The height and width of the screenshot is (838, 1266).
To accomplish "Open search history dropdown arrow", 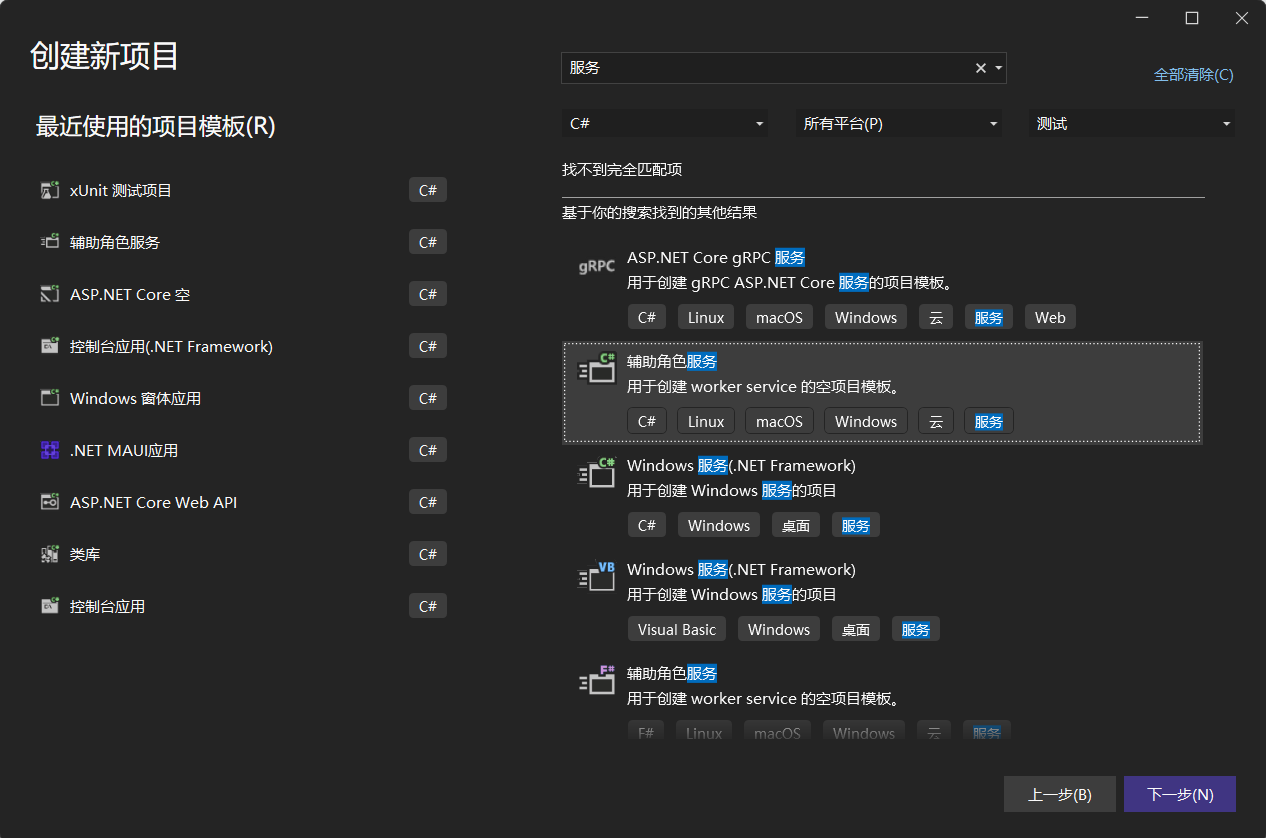I will coord(998,68).
